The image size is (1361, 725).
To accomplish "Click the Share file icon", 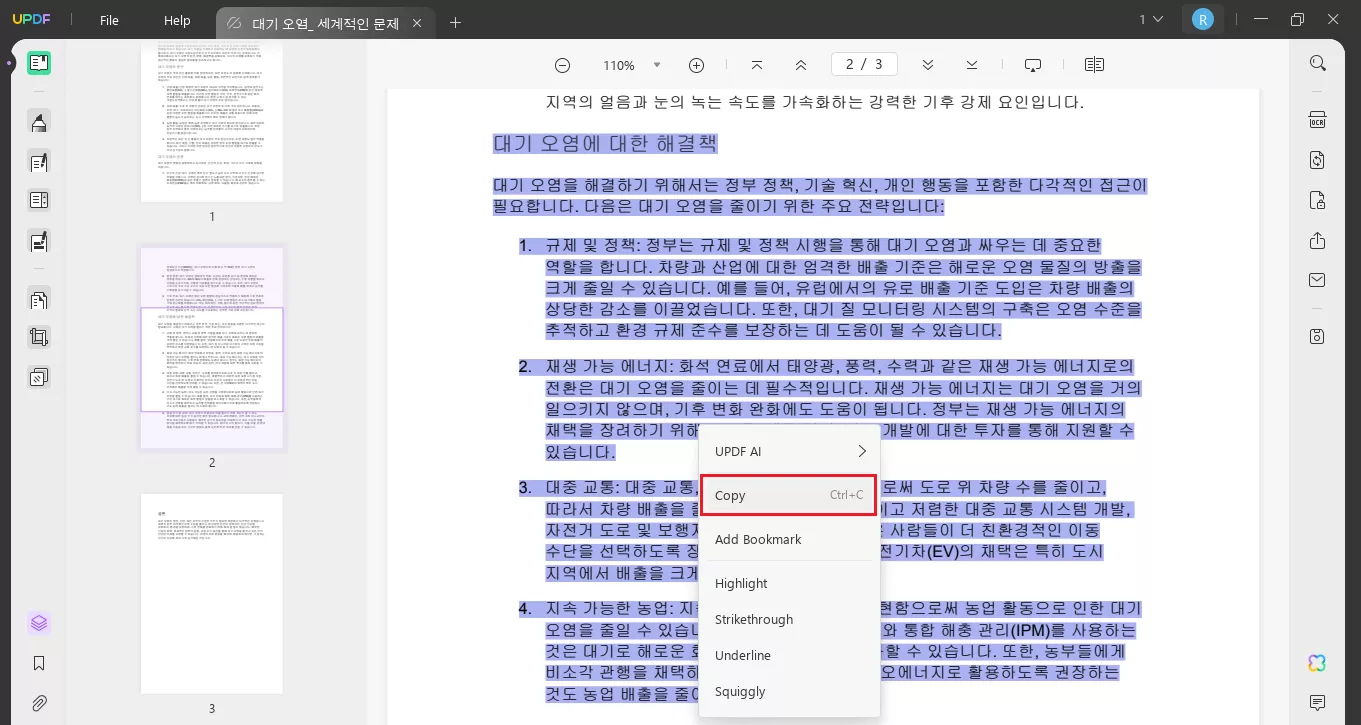I will (x=1317, y=241).
